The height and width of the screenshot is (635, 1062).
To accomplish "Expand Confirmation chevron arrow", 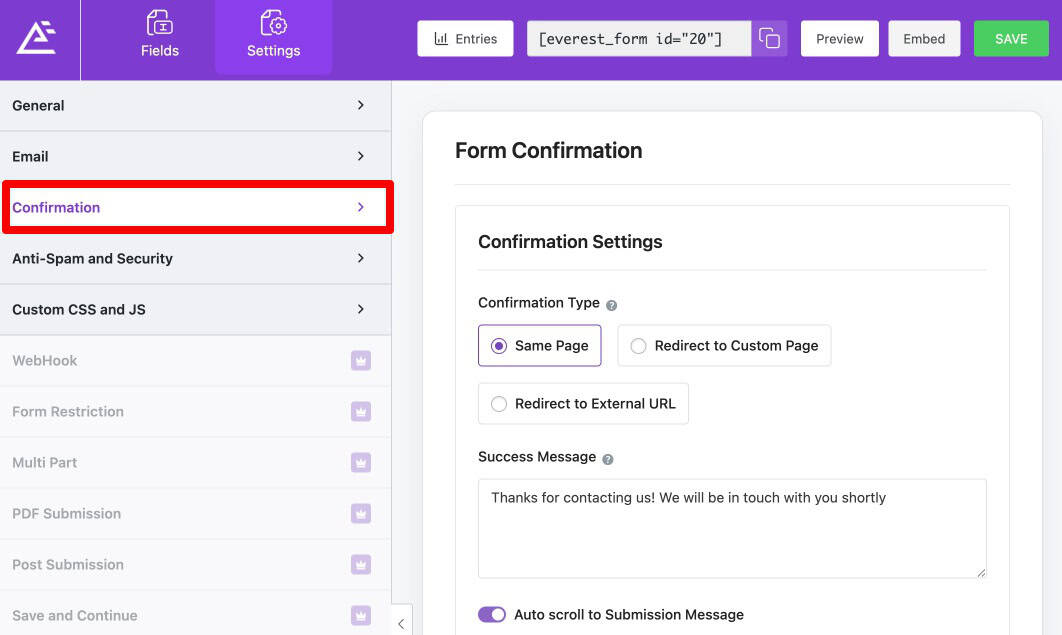I will 361,207.
